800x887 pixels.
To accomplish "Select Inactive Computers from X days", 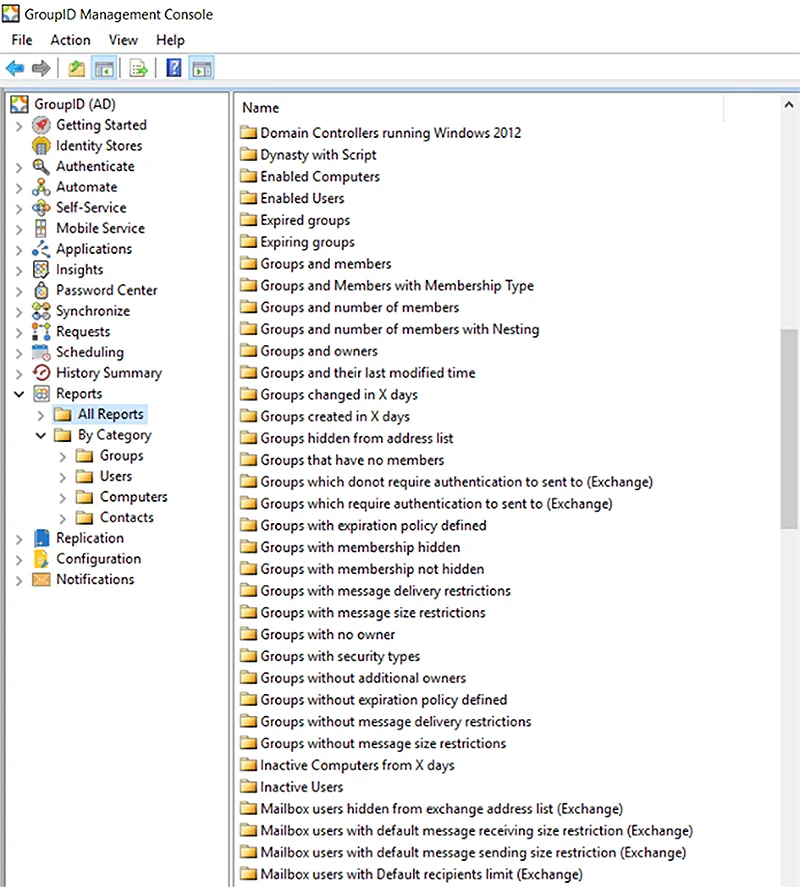I will tap(357, 765).
